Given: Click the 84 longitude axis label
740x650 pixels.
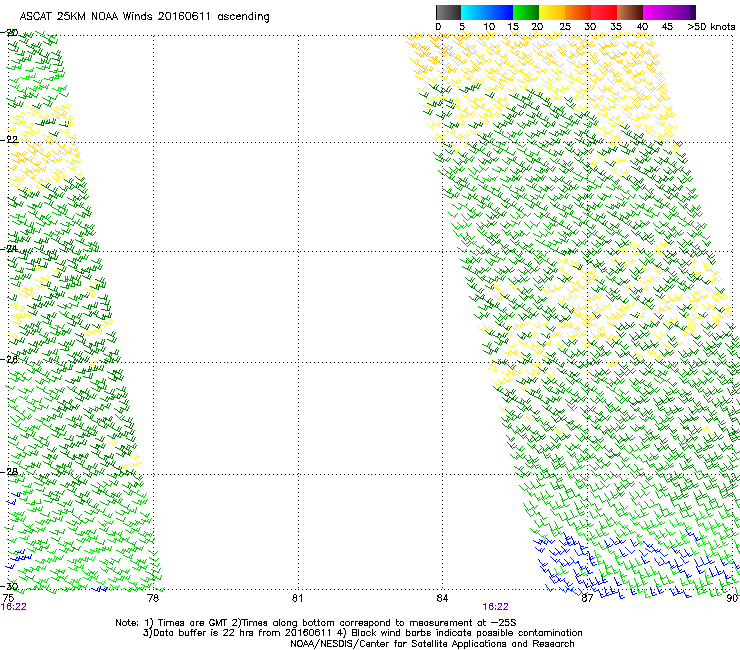Looking at the screenshot, I should tap(442, 598).
